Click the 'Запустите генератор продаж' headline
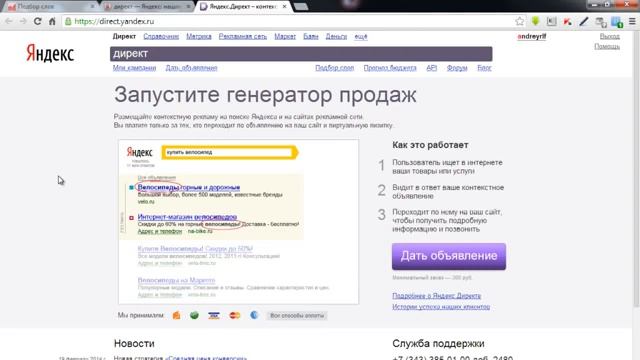This screenshot has height=360, width=640. point(265,95)
